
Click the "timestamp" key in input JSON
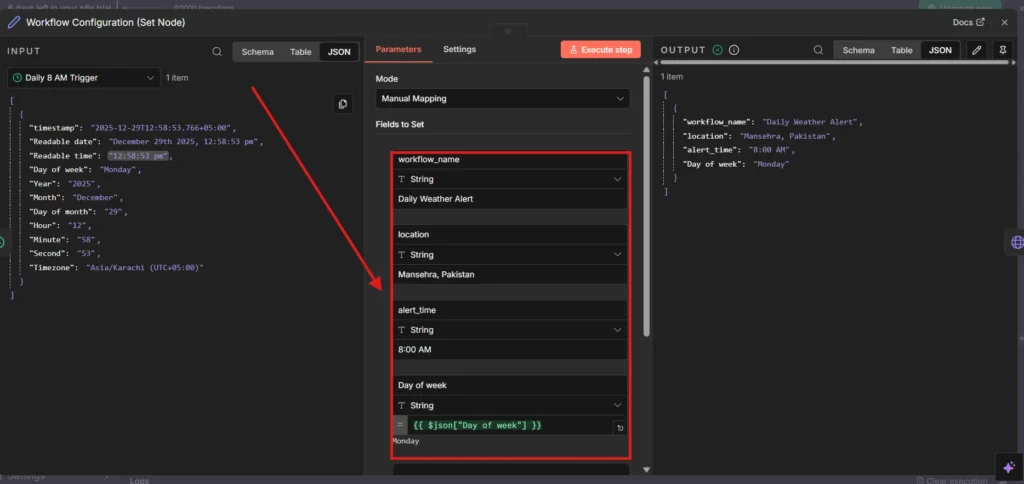point(56,128)
